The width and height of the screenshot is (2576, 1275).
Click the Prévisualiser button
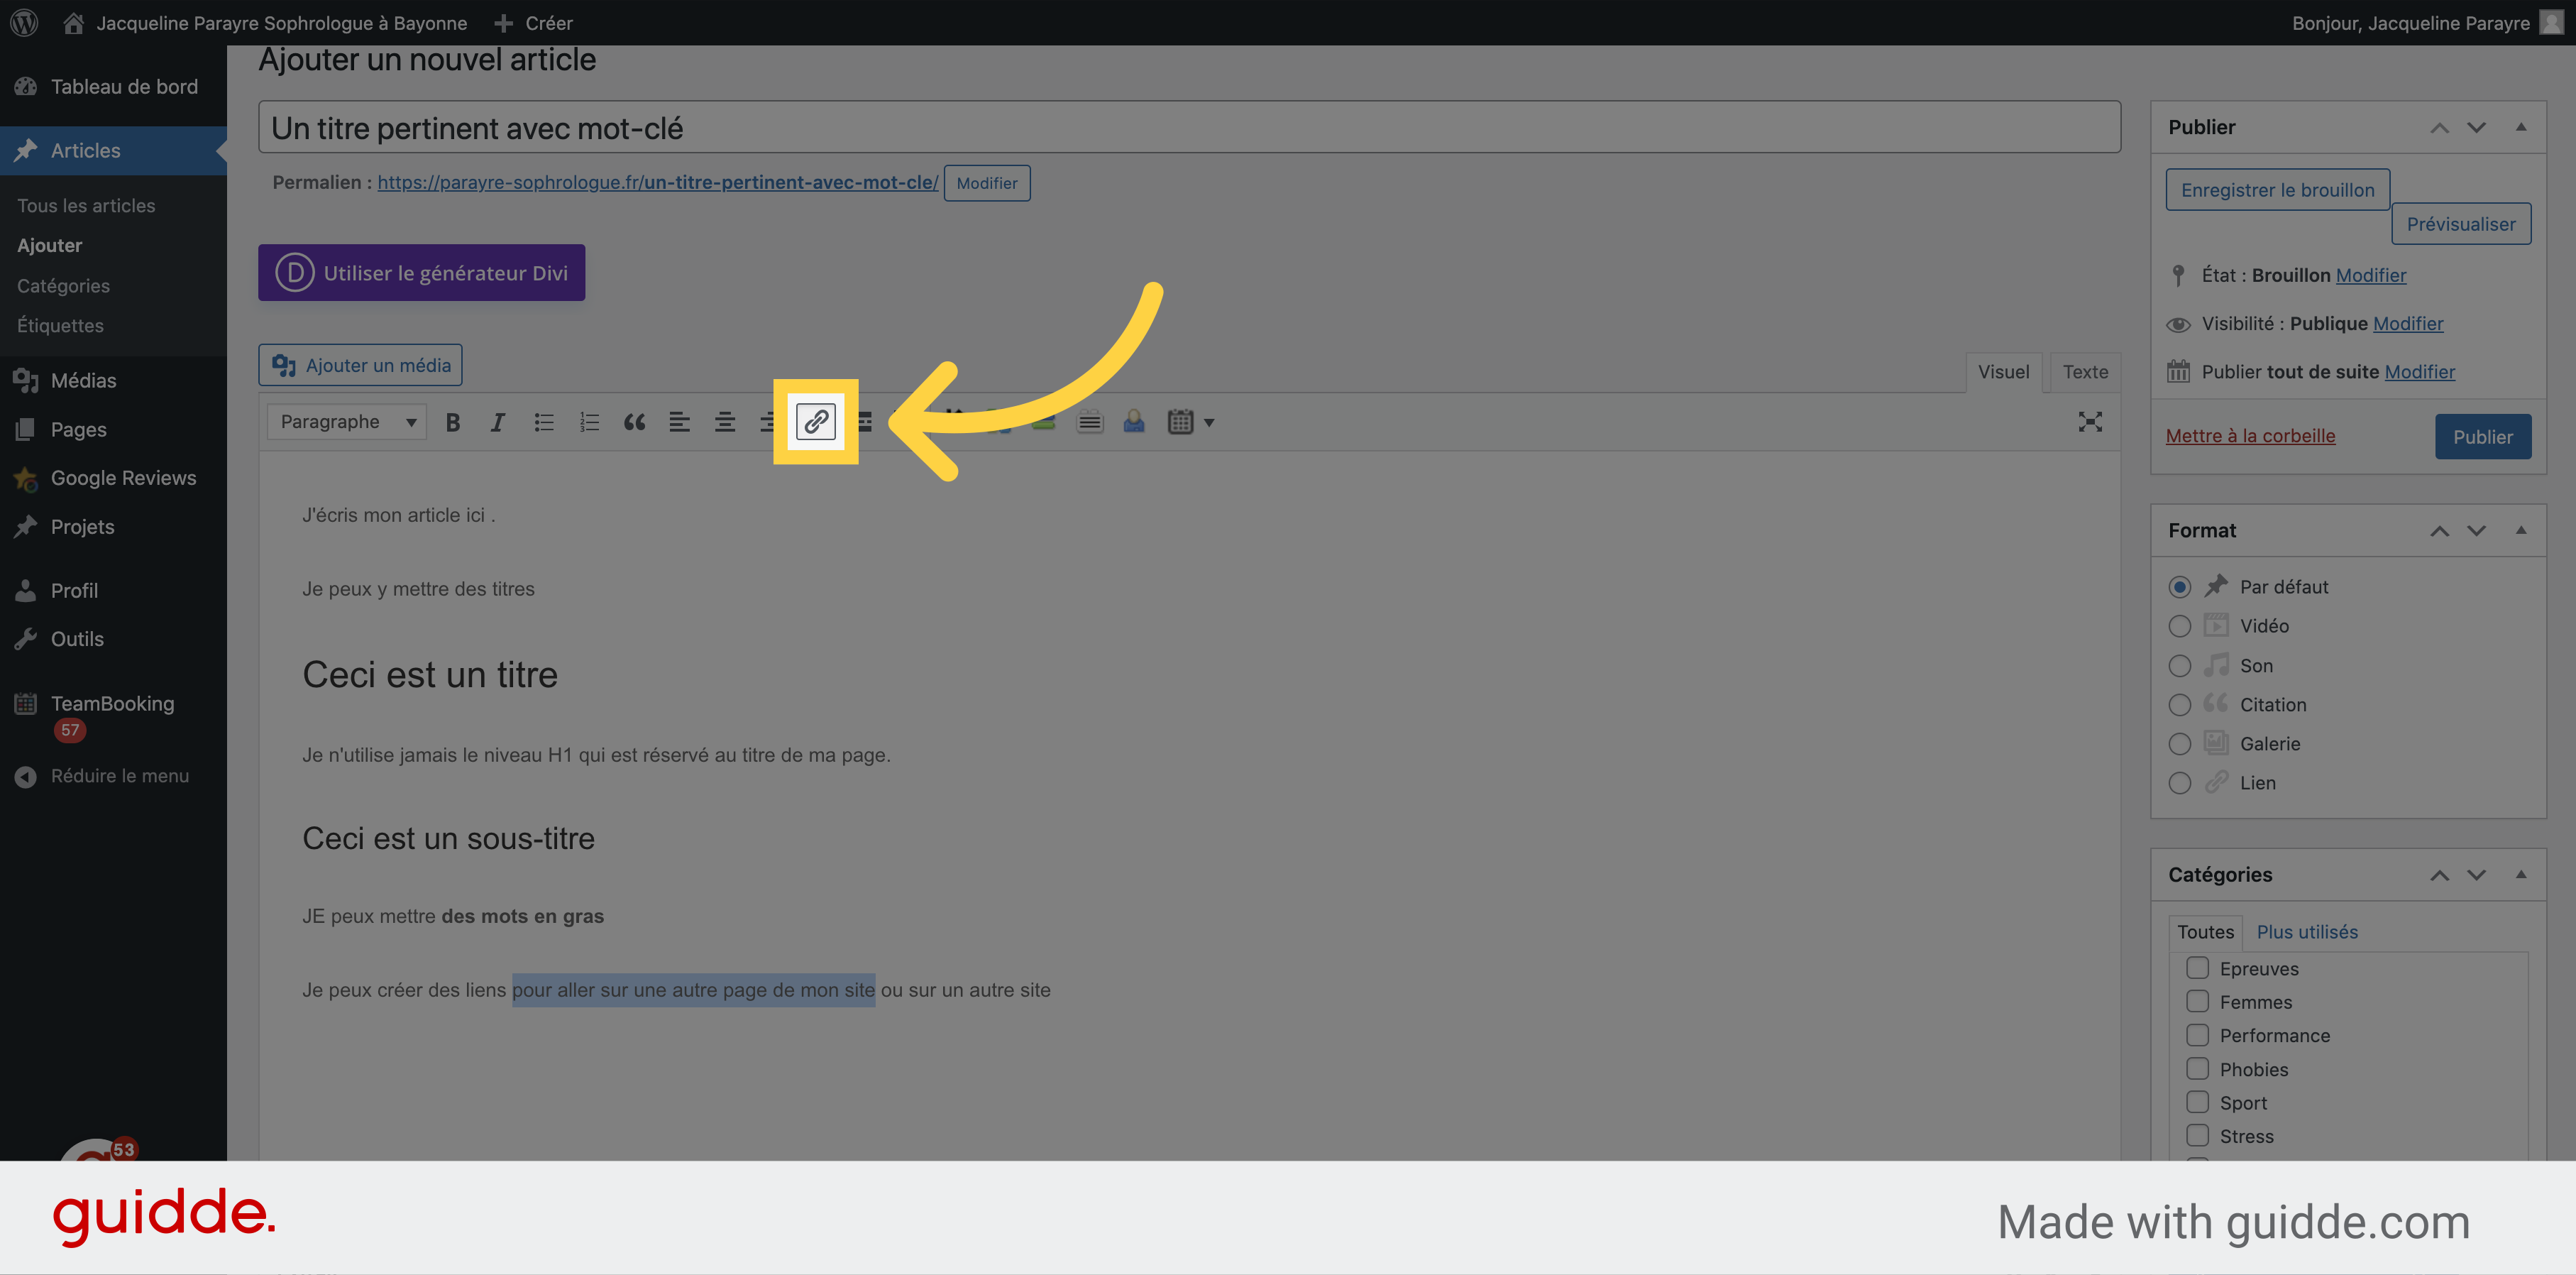tap(2461, 224)
